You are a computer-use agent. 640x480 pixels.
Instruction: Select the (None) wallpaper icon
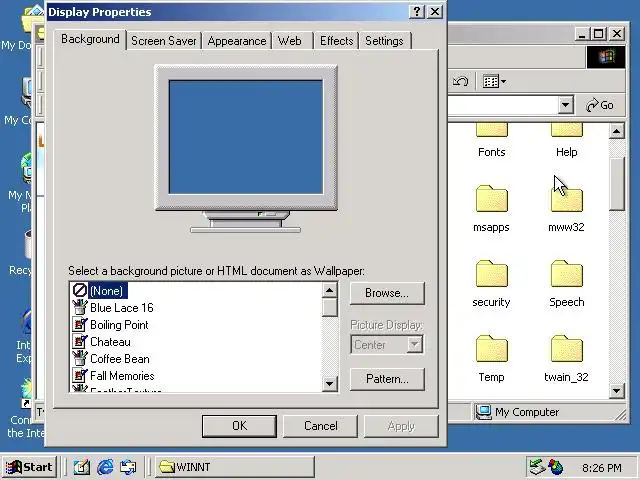80,291
